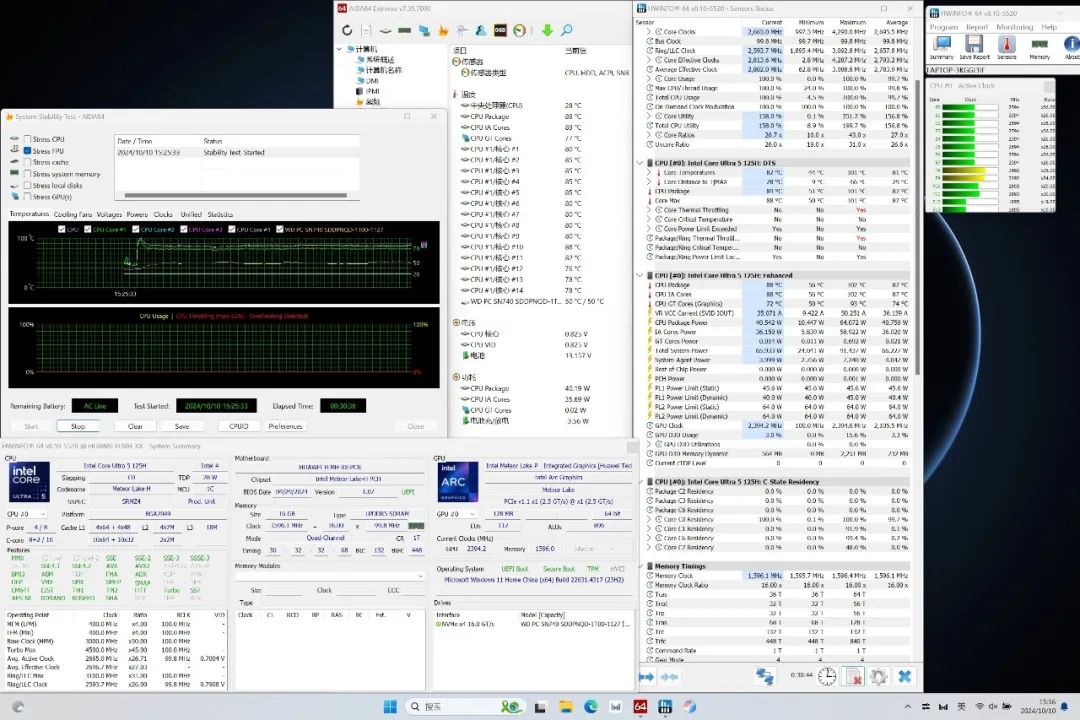This screenshot has width=1080, height=720.
Task: Click the expand arrows icon in HWiNFO Sensors footer
Action: (646, 677)
